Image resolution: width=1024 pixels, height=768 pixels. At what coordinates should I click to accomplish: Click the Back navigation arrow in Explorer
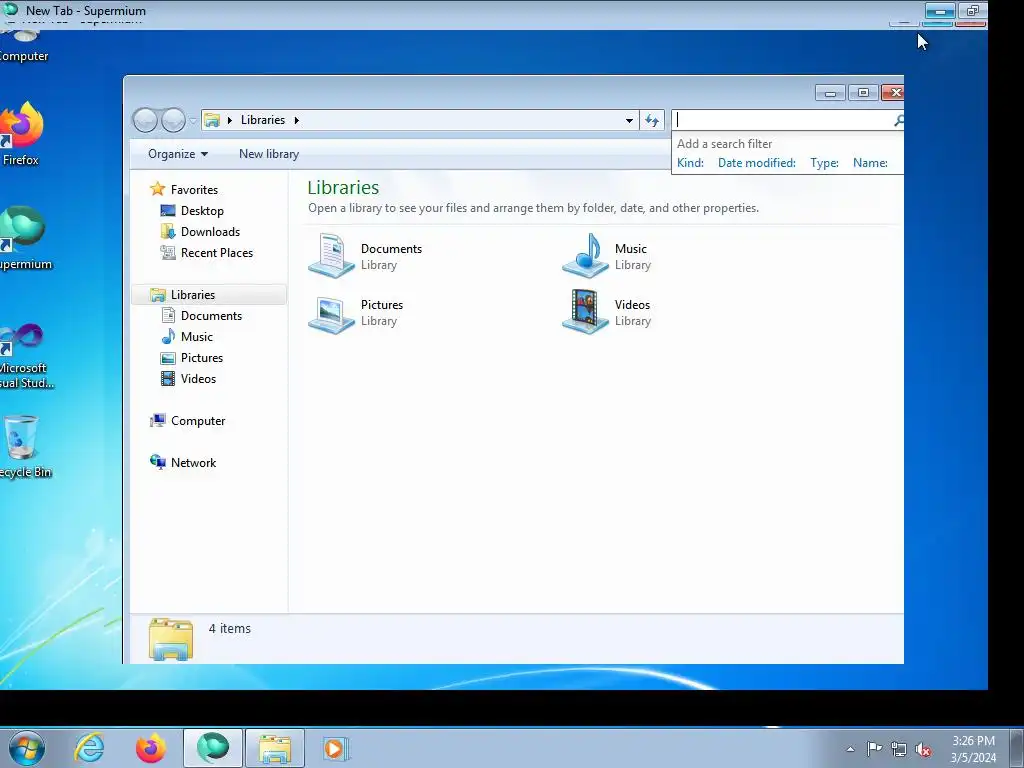[146, 120]
